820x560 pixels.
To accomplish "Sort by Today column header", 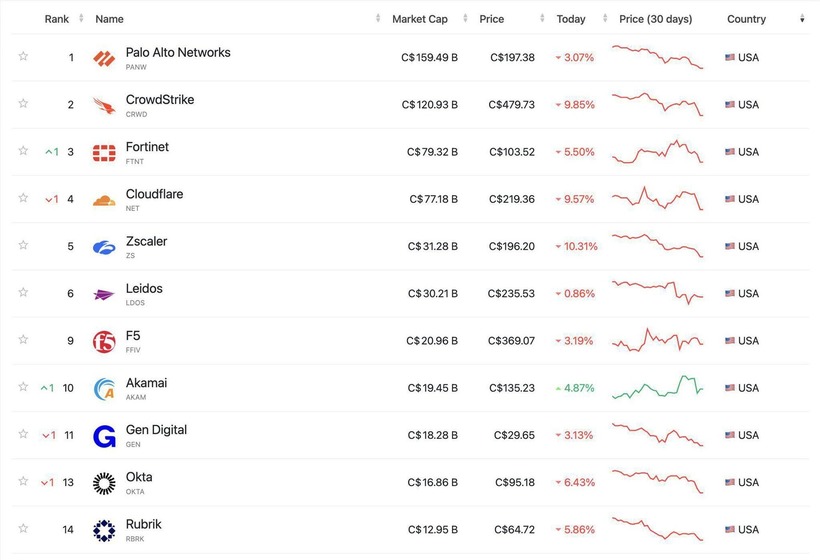I will 571,19.
